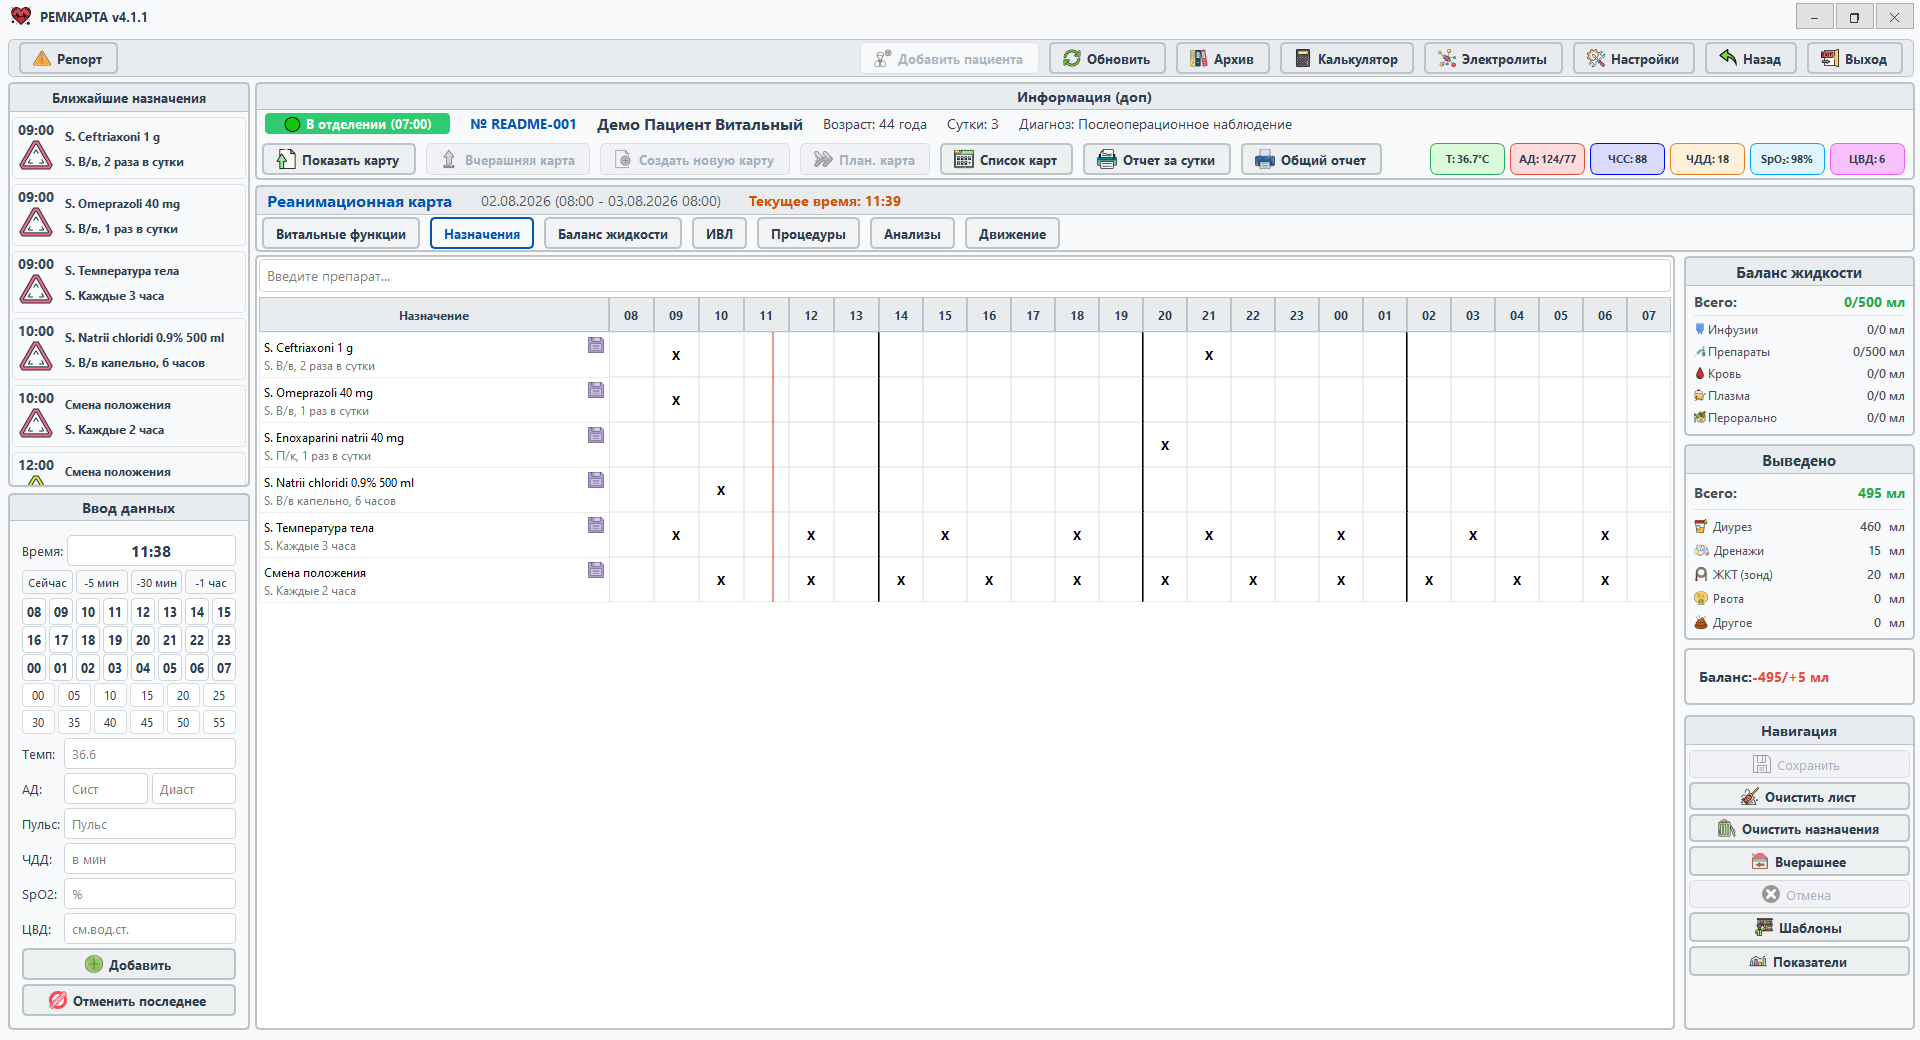Click the save icon for Omeprazoli row
Viewport: 1920px width, 1040px height.
[x=596, y=390]
